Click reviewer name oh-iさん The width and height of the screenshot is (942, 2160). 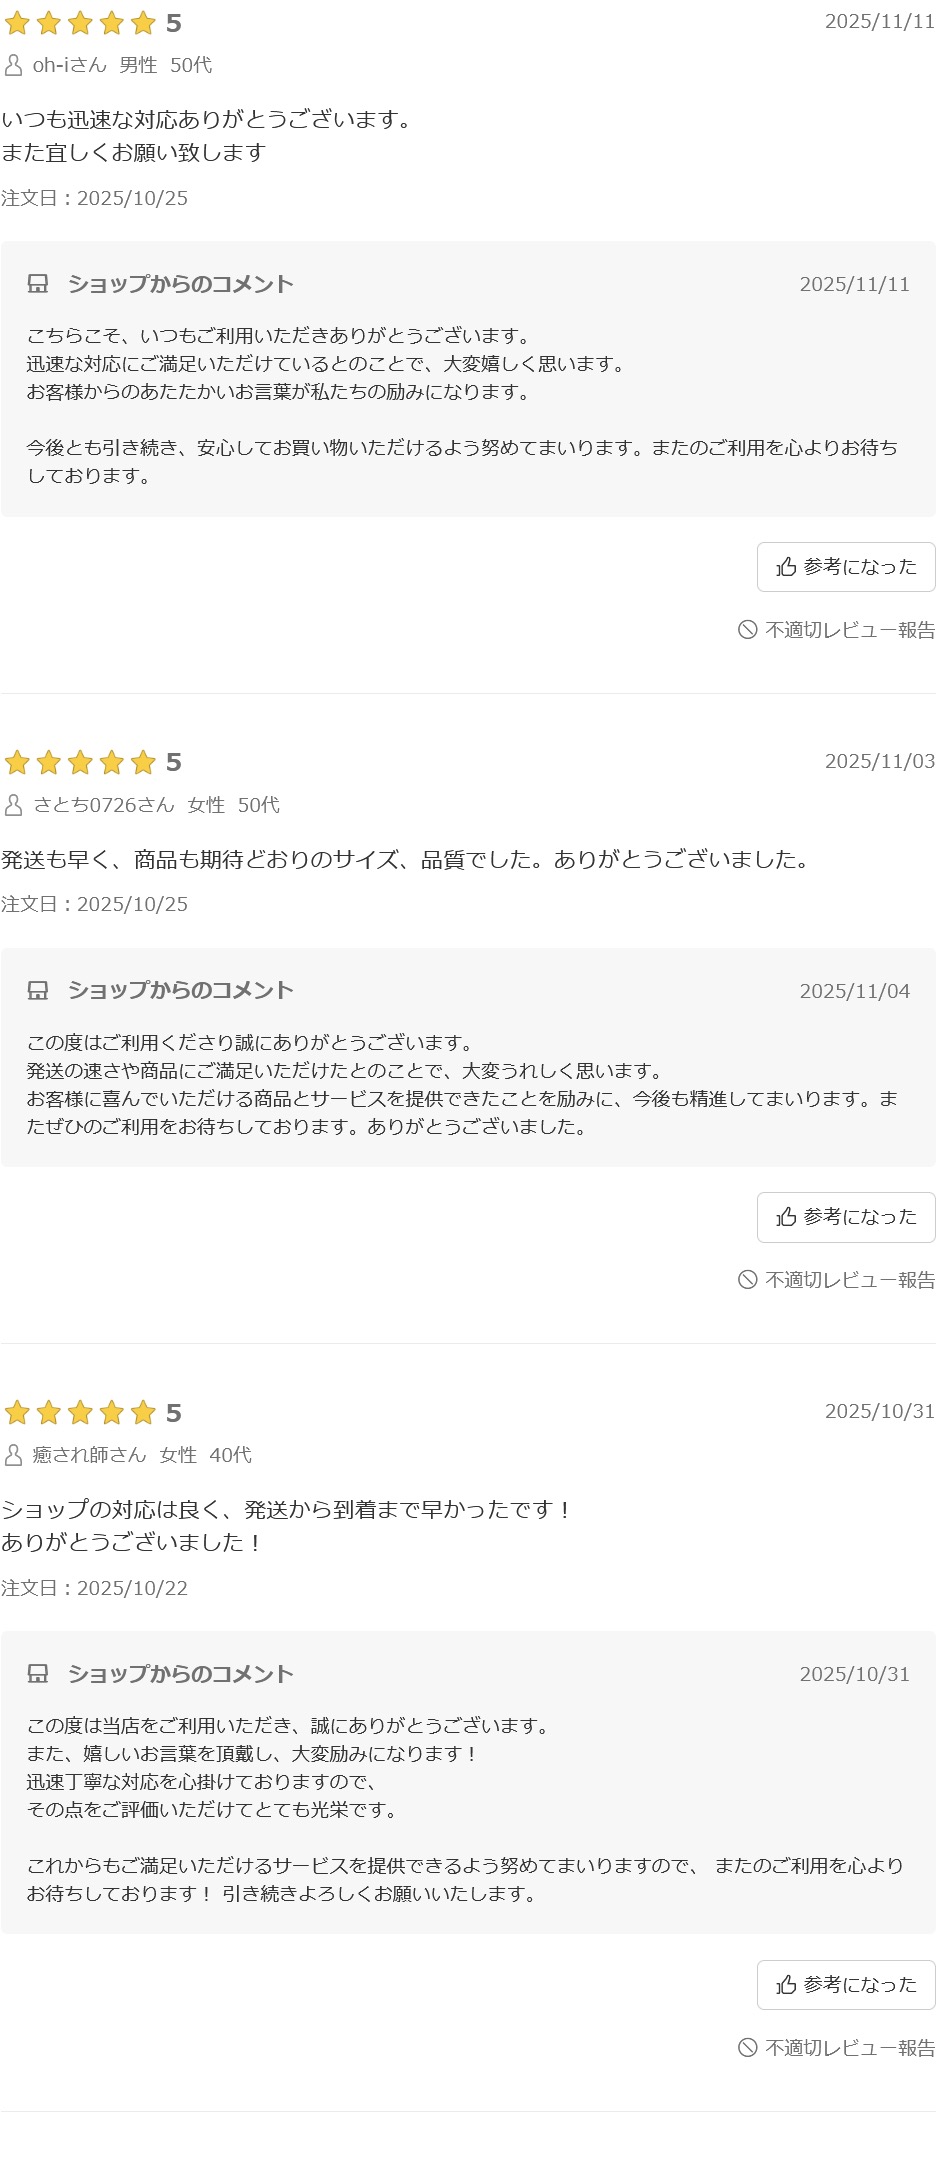click(x=69, y=65)
